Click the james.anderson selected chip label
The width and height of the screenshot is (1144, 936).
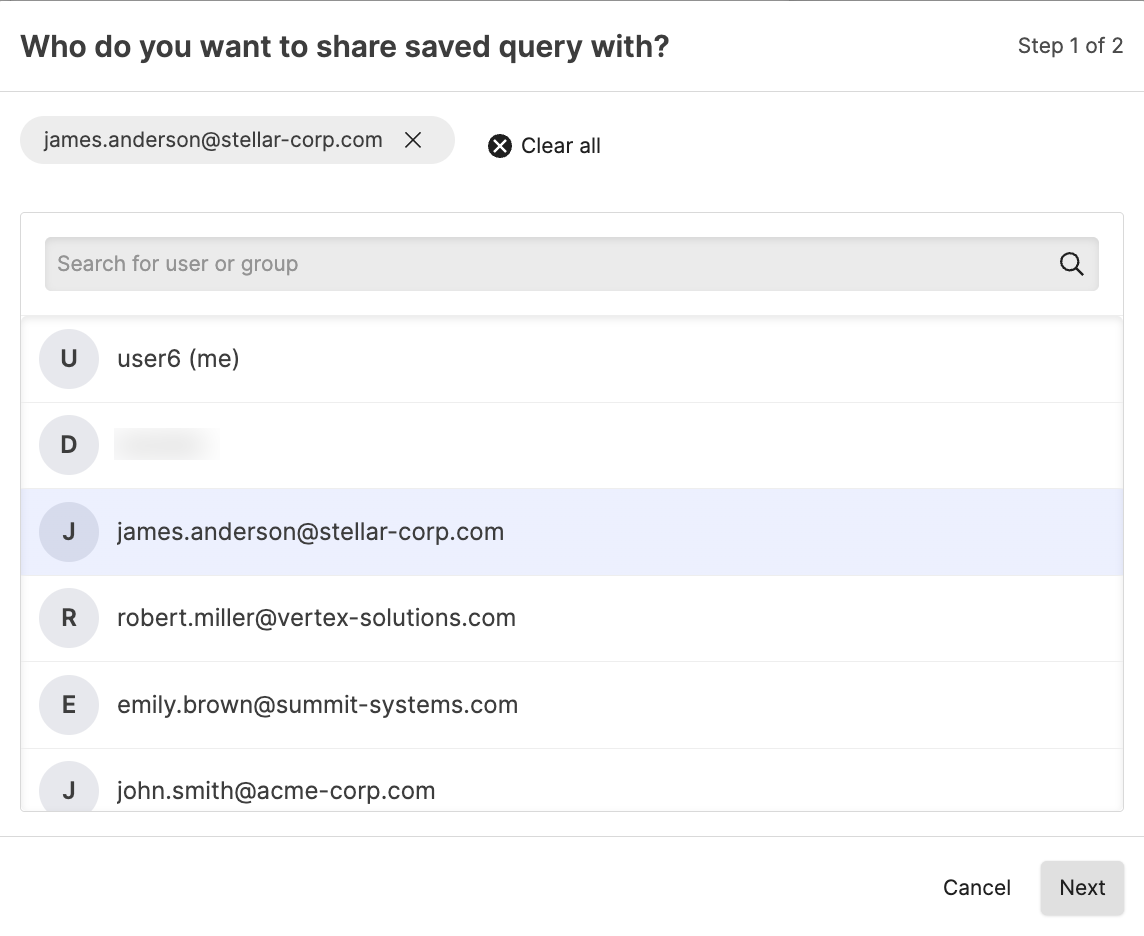click(213, 141)
